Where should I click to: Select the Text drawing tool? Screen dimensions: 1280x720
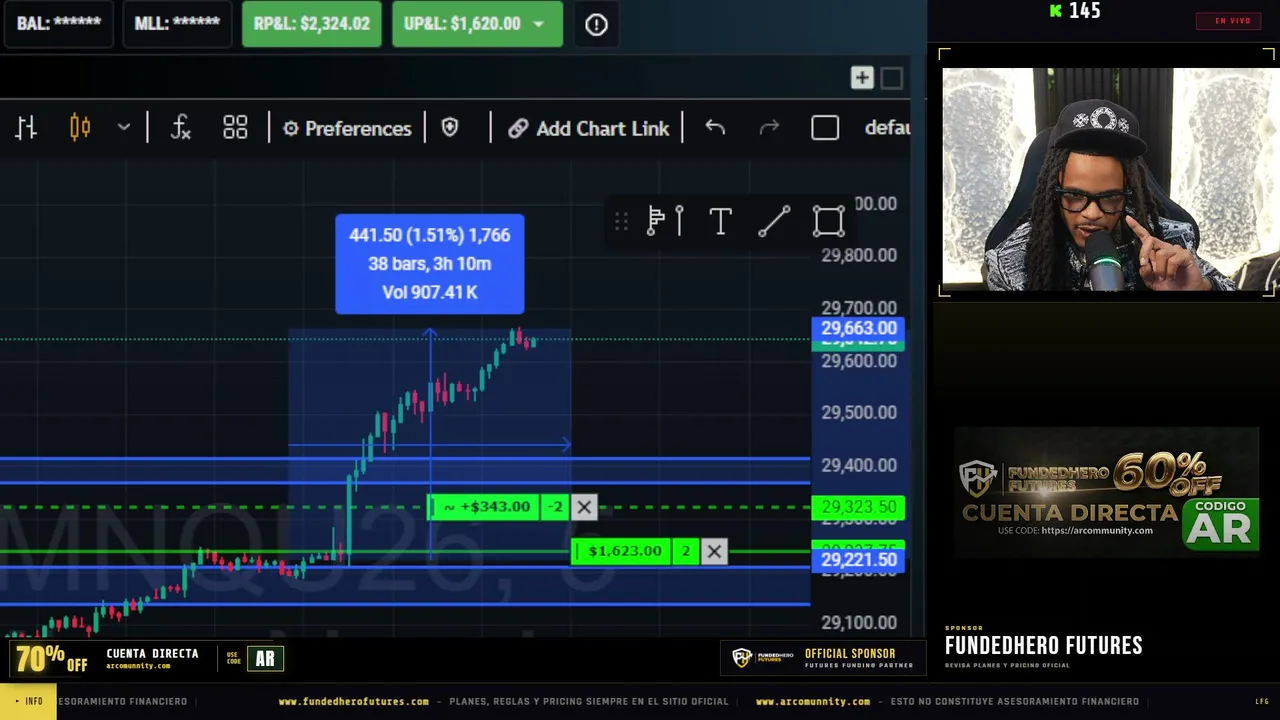coord(720,221)
